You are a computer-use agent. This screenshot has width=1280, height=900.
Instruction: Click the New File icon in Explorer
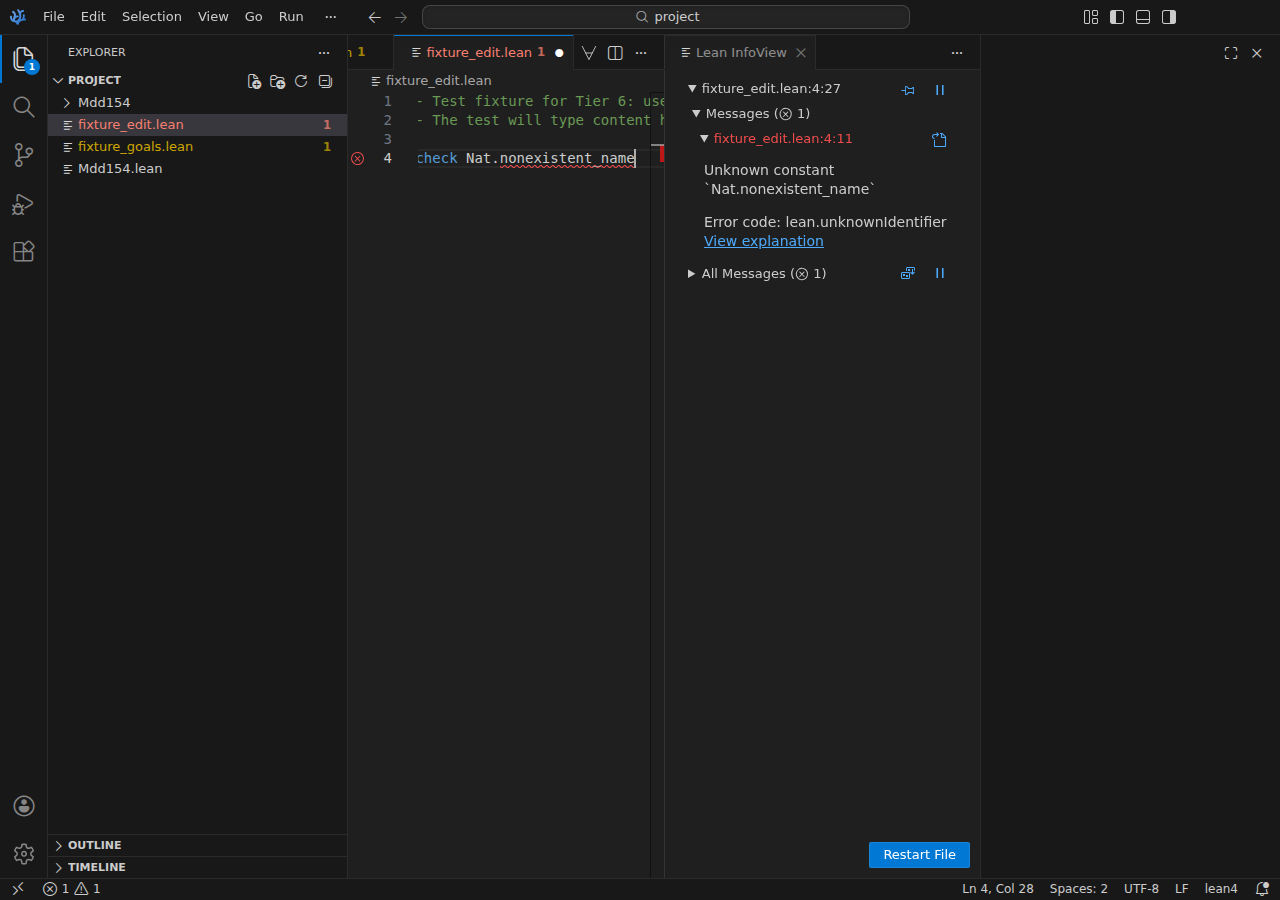point(254,81)
